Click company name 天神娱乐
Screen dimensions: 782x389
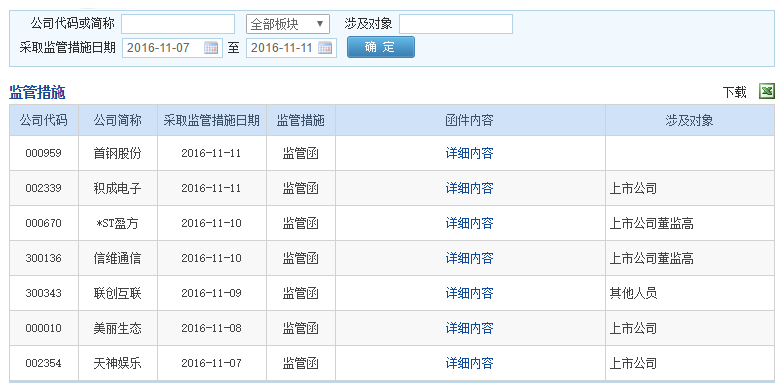[118, 363]
